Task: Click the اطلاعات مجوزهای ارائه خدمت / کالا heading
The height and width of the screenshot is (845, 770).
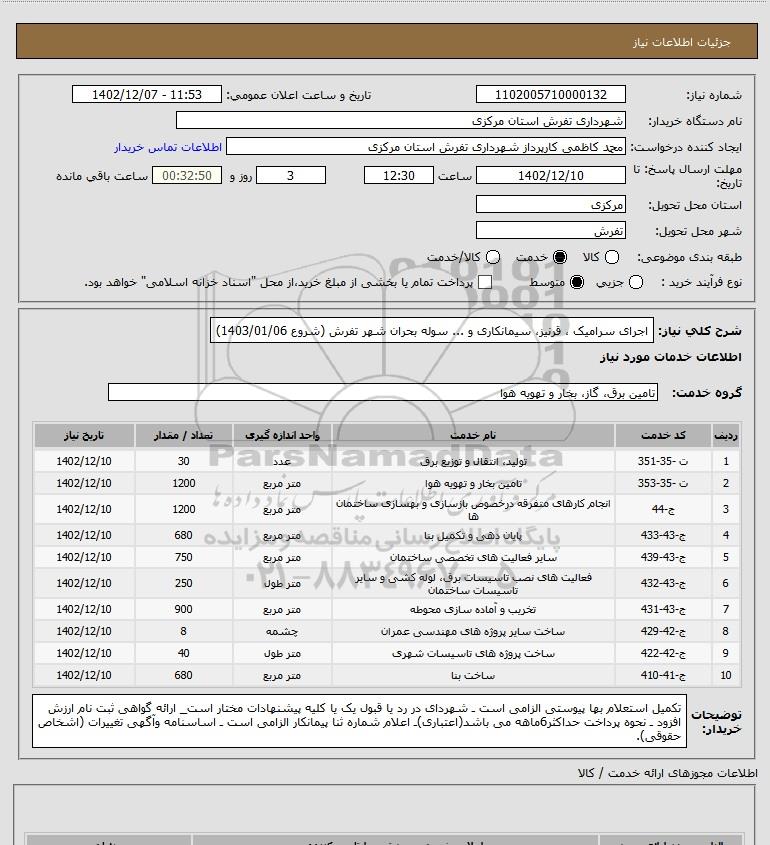Action: pos(668,773)
